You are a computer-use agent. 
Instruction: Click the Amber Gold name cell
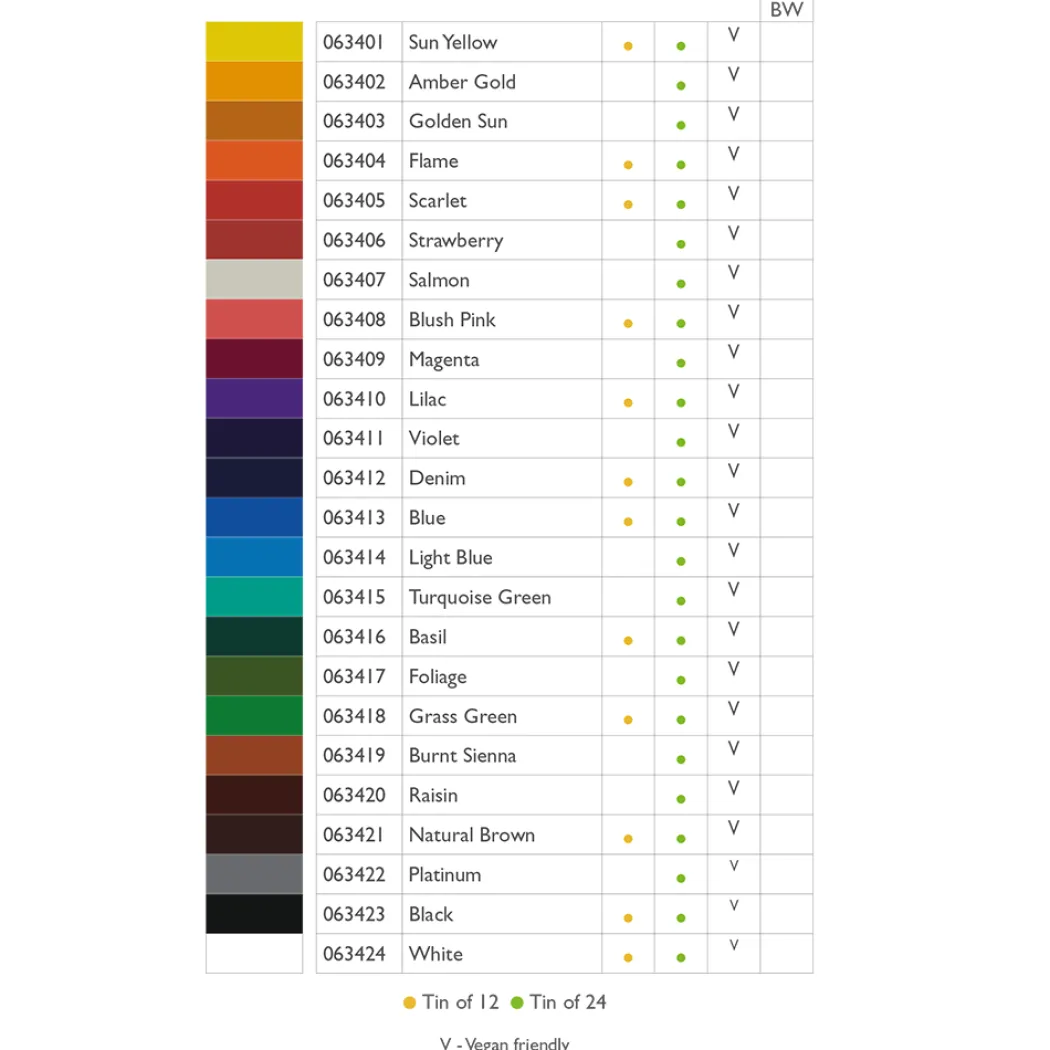tap(502, 82)
